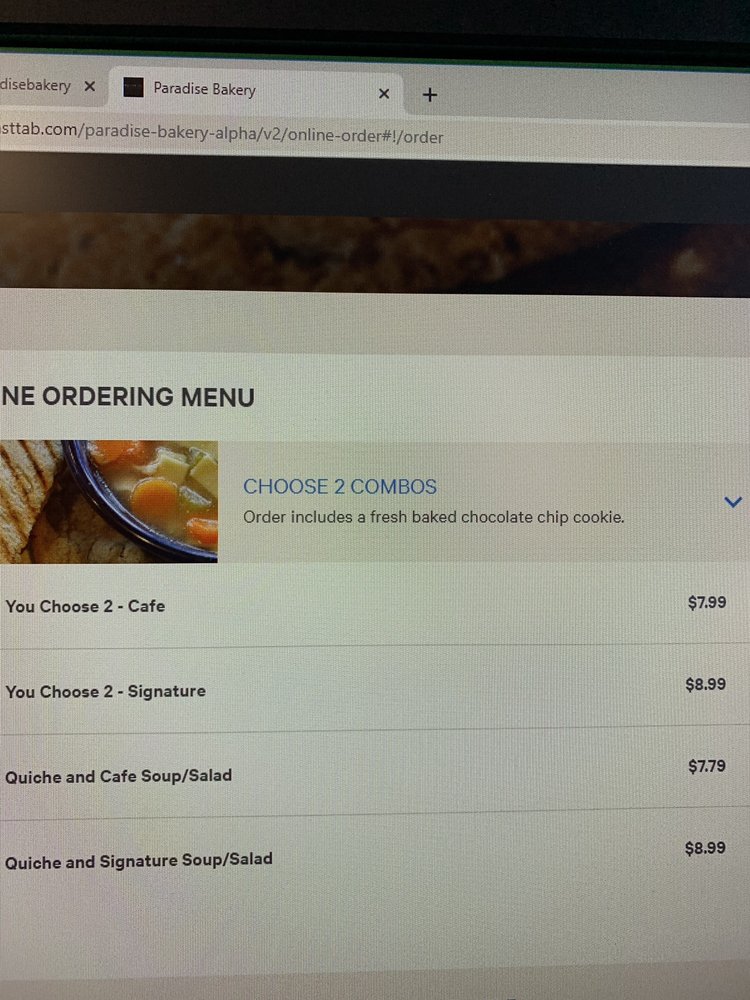
Task: Click the Choose 2 Combos heading
Action: [340, 487]
